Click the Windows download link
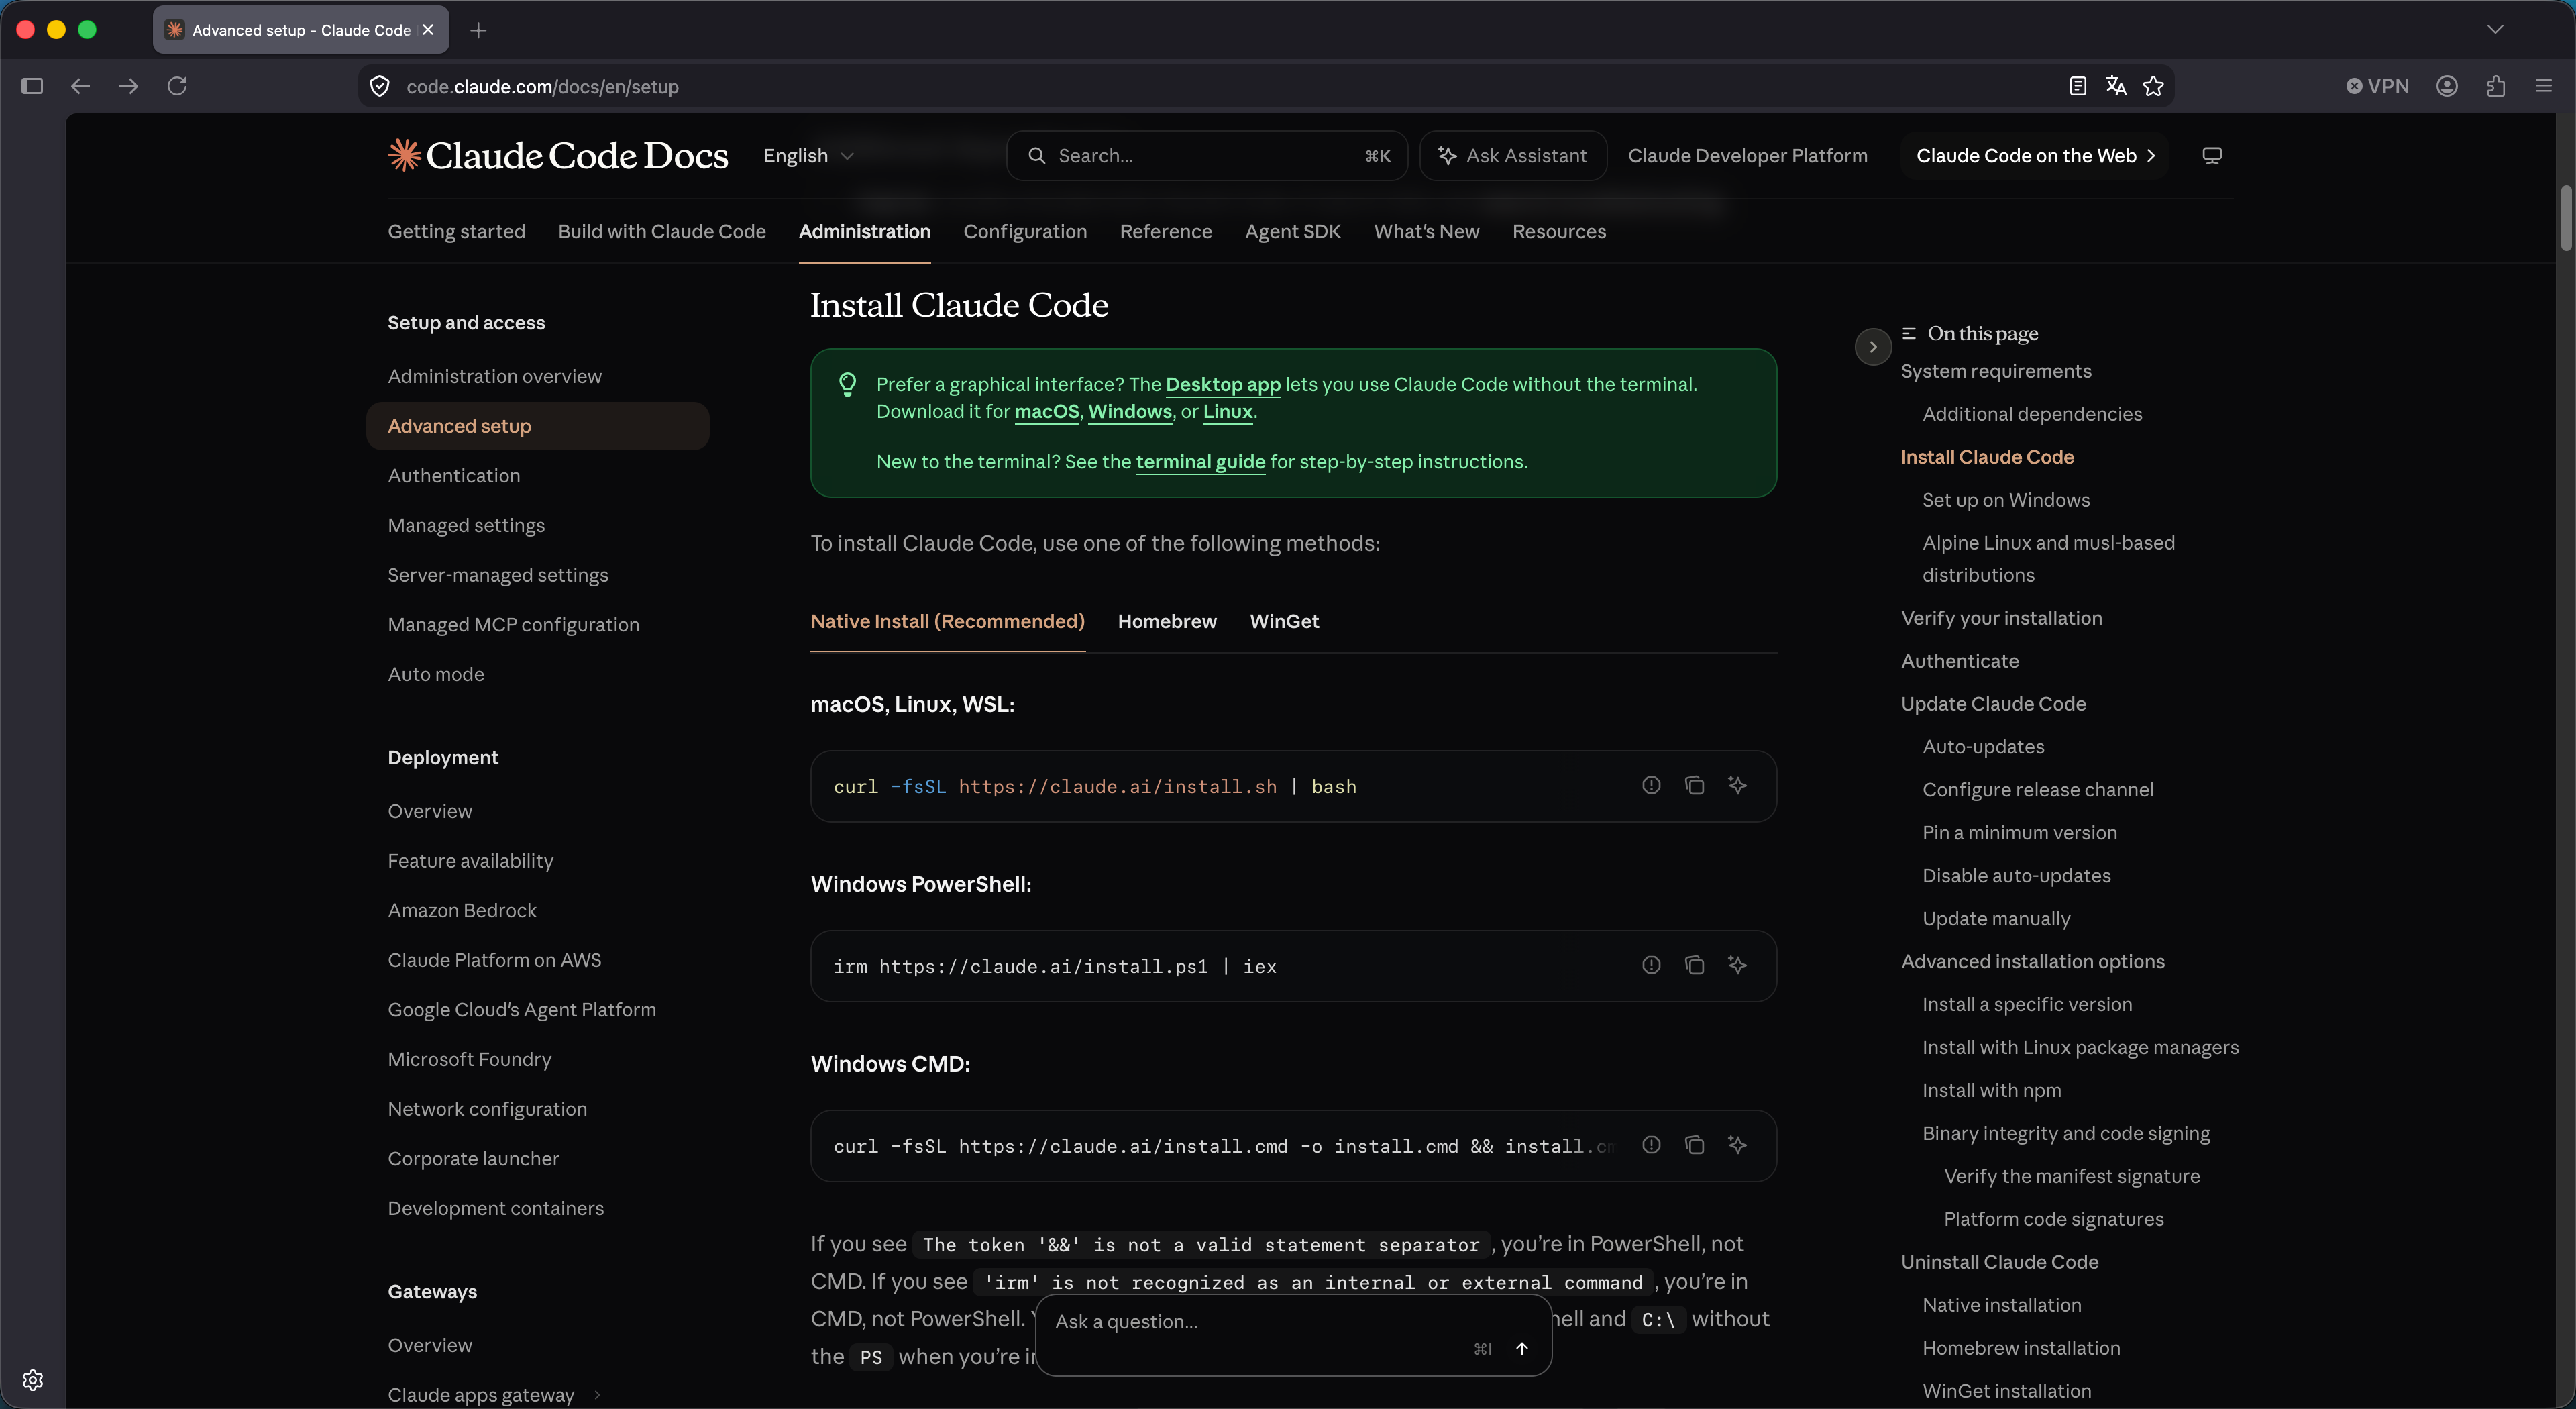 1129,411
